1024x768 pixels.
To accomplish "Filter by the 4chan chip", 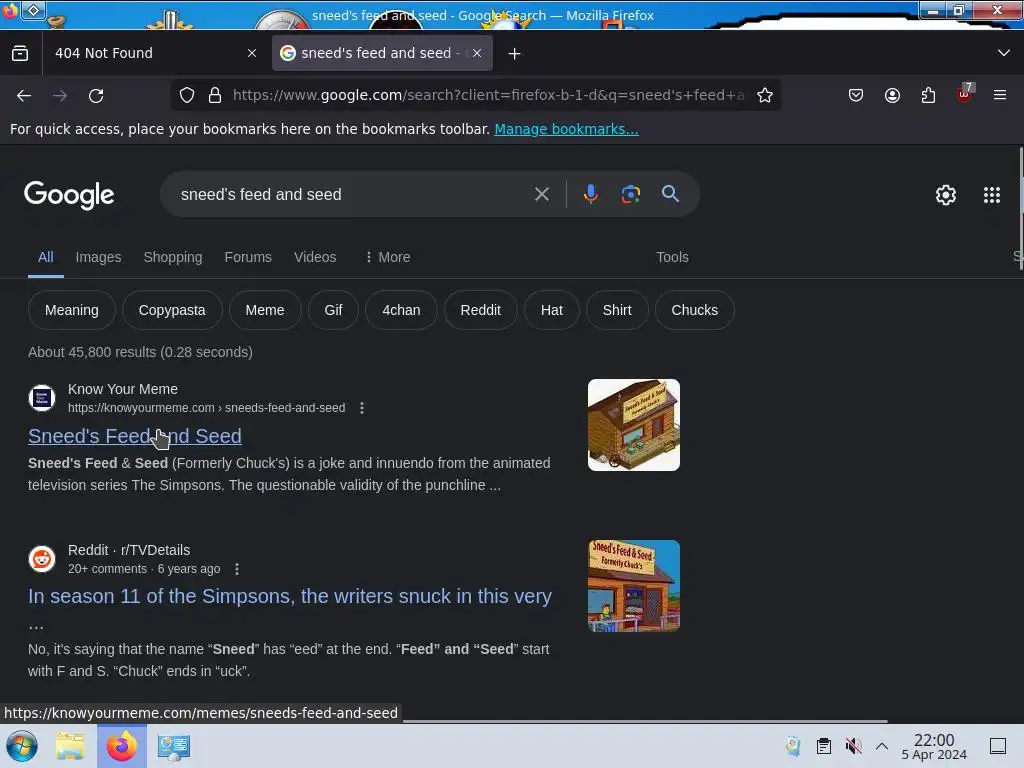I will coord(401,310).
